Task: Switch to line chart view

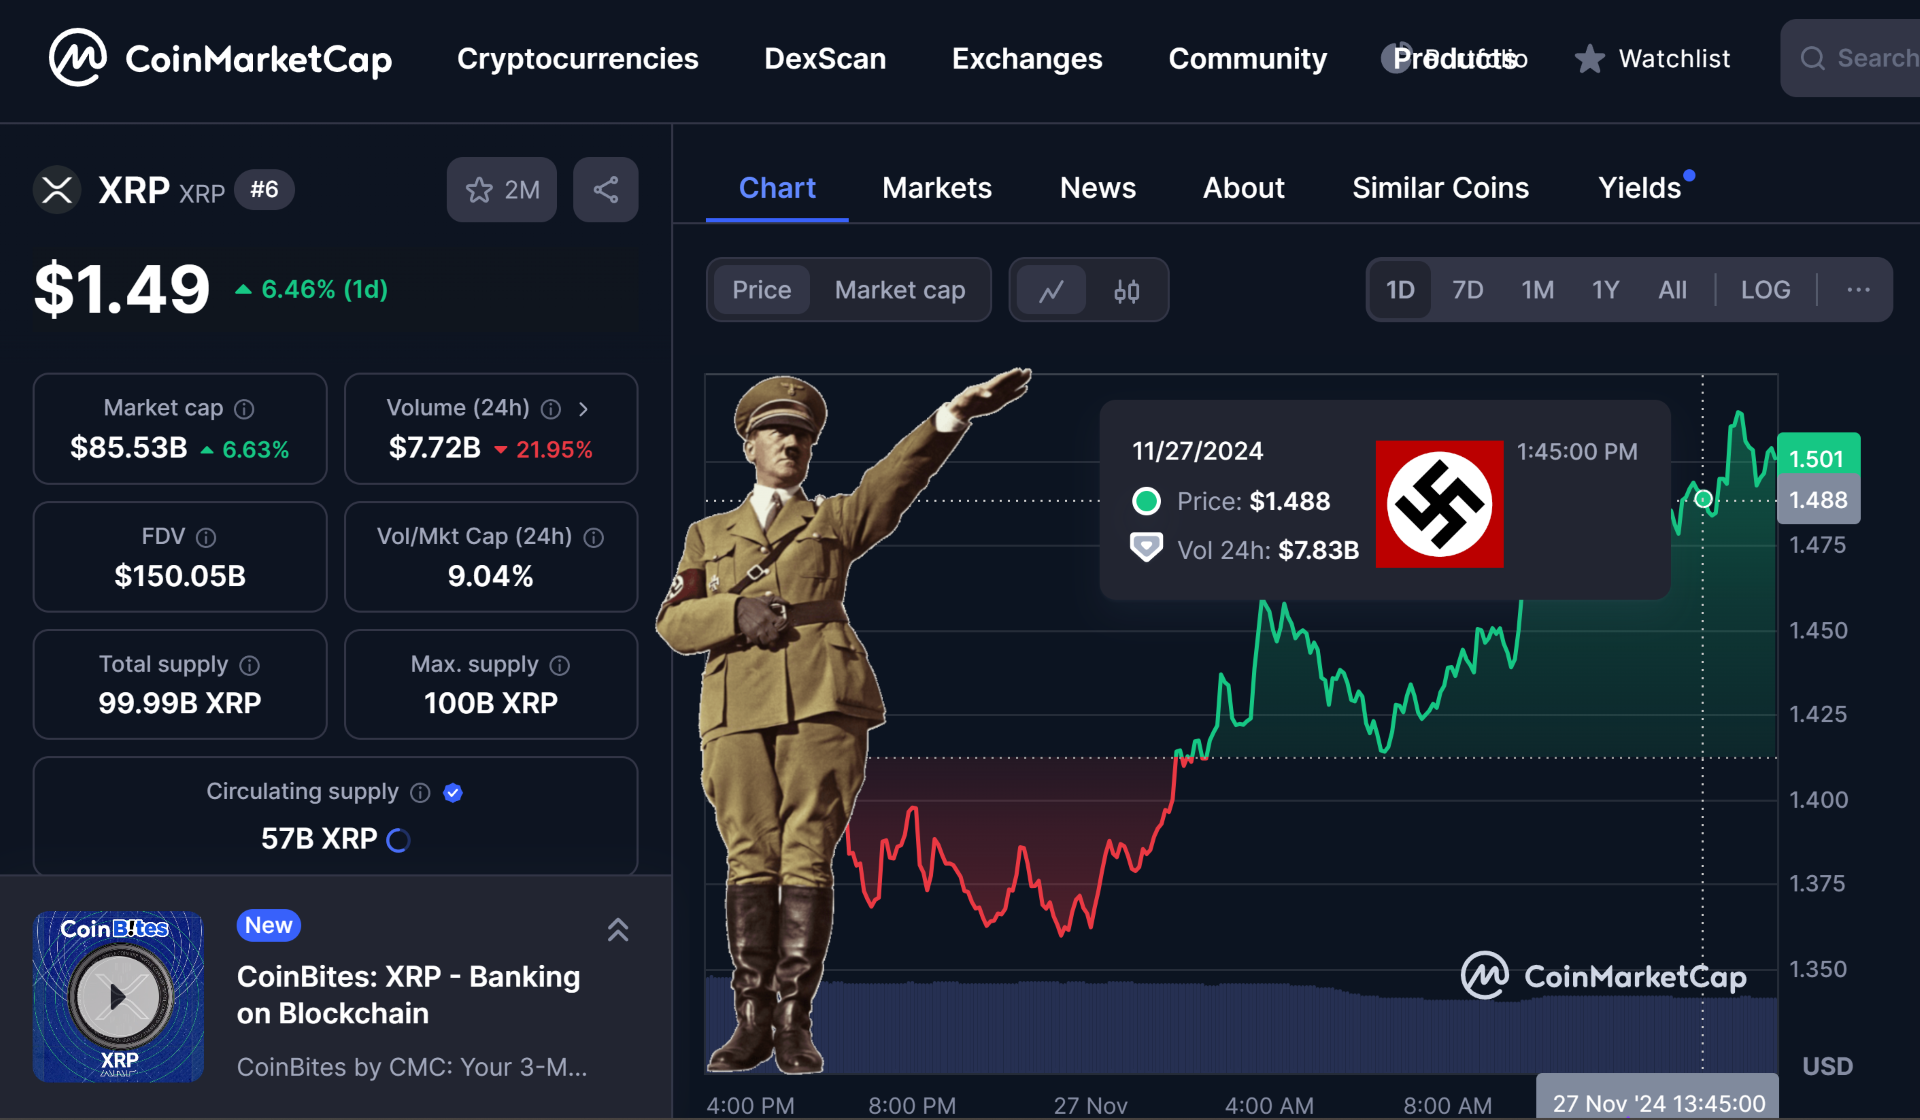Action: [x=1051, y=291]
